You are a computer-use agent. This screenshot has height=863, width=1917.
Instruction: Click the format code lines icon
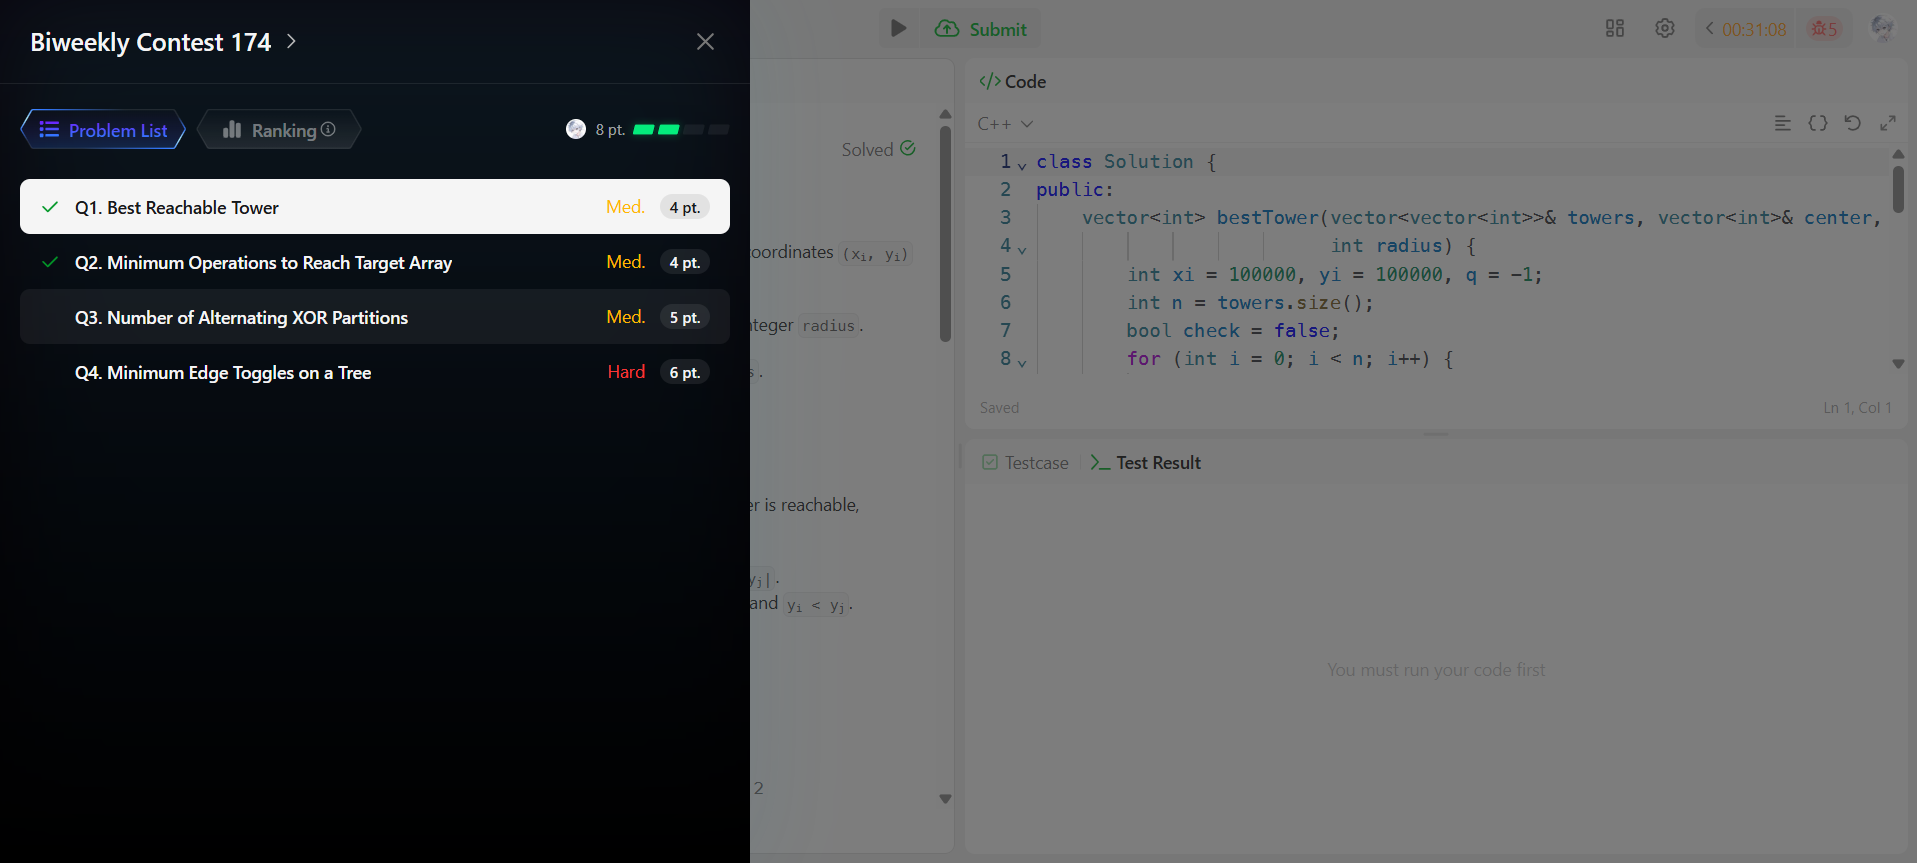click(x=1782, y=123)
